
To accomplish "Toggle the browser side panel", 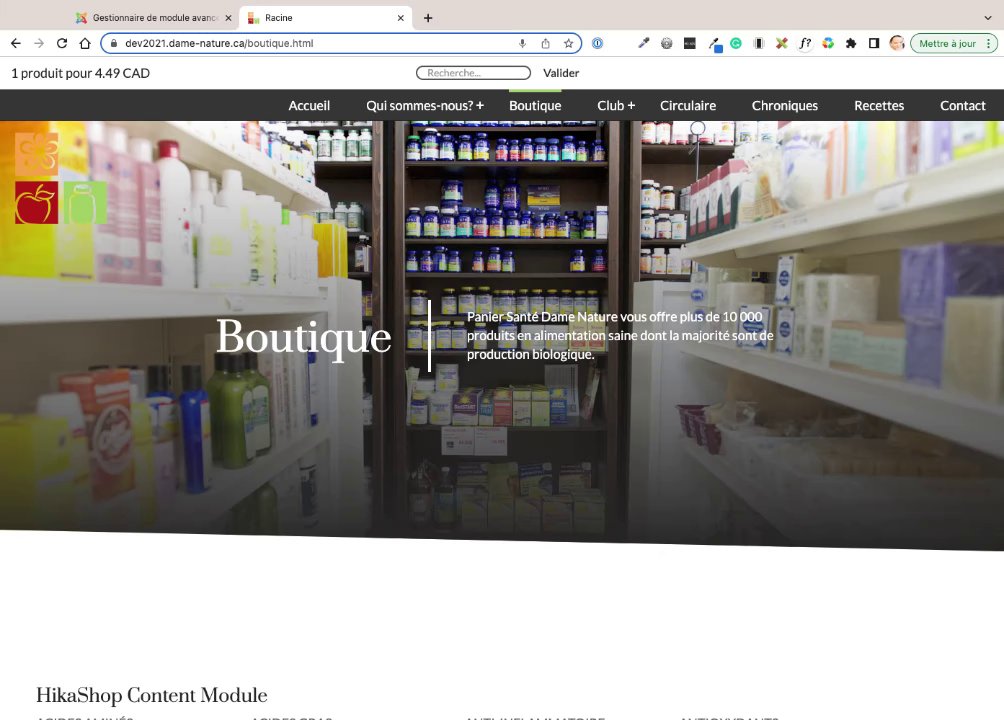I will coord(874,44).
